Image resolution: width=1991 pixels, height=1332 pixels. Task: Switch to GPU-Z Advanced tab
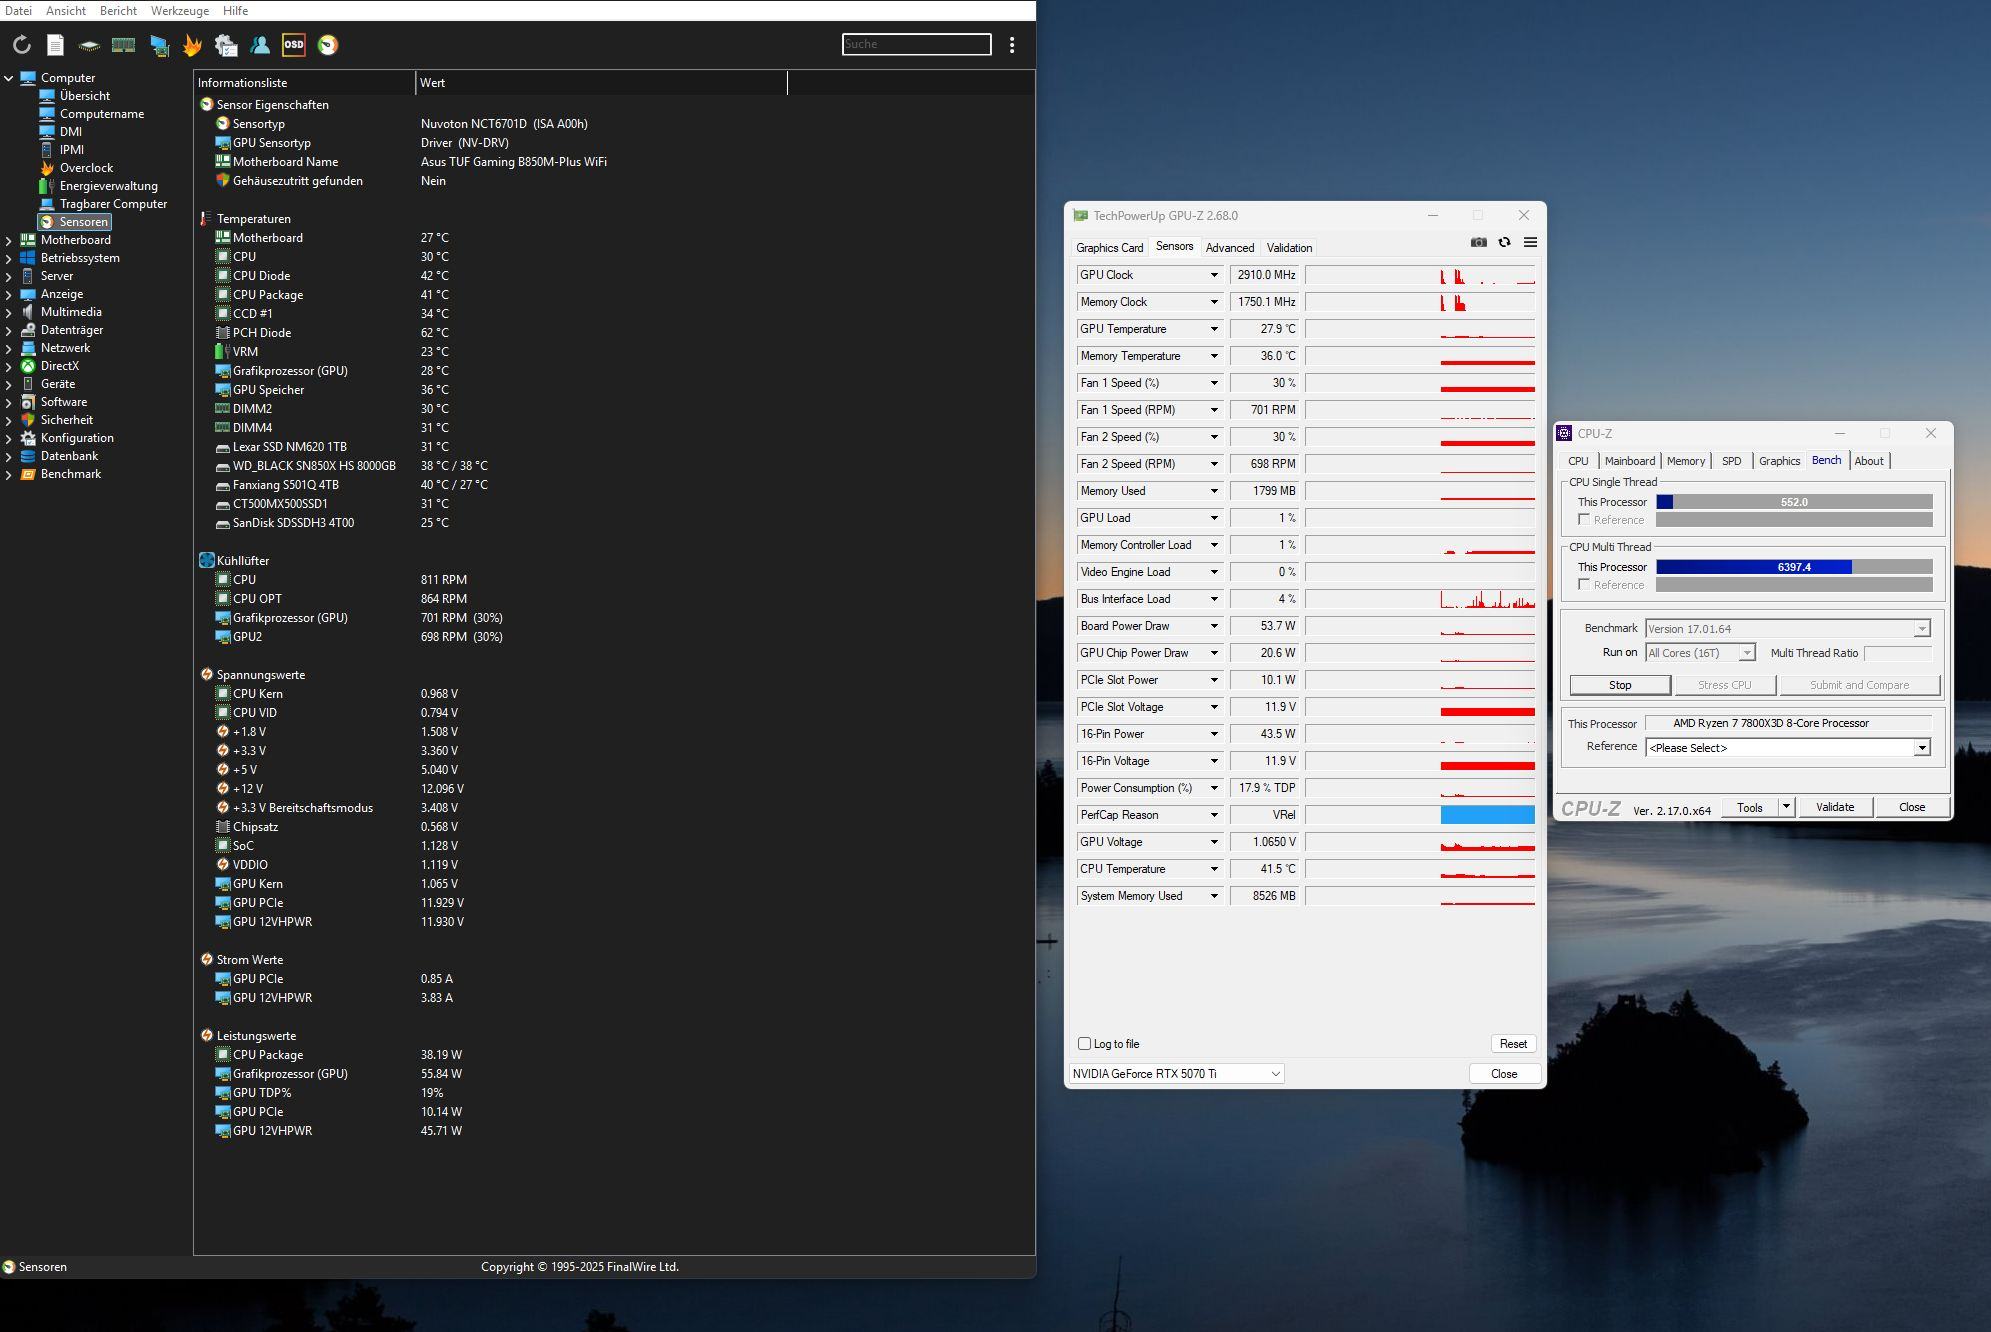(x=1229, y=248)
